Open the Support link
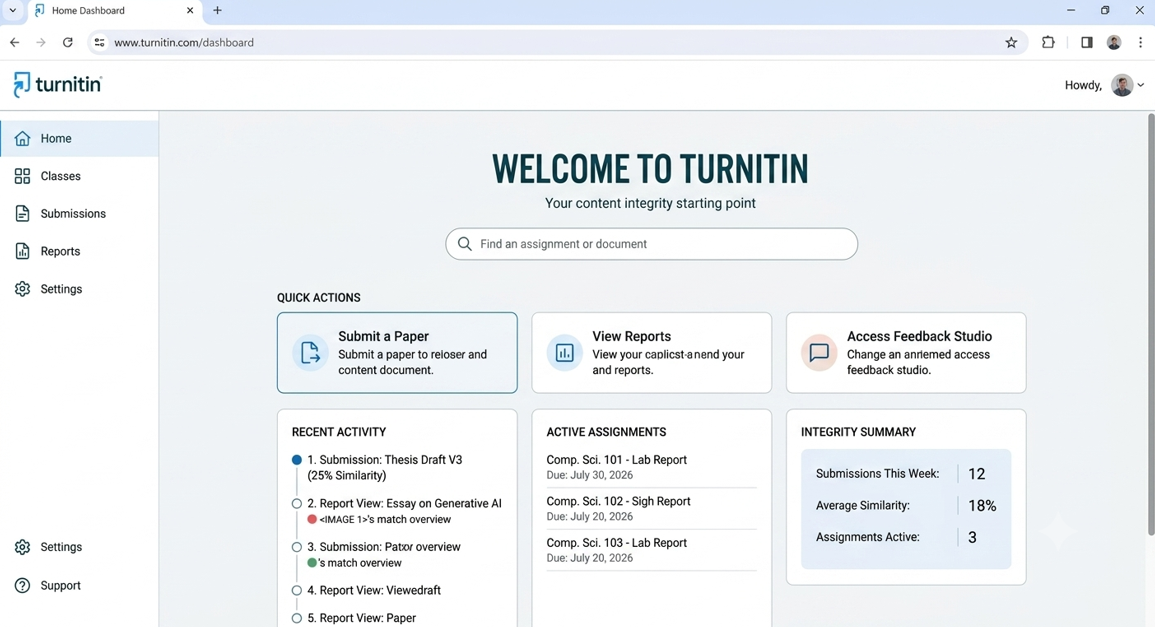The image size is (1155, 627). 60,586
